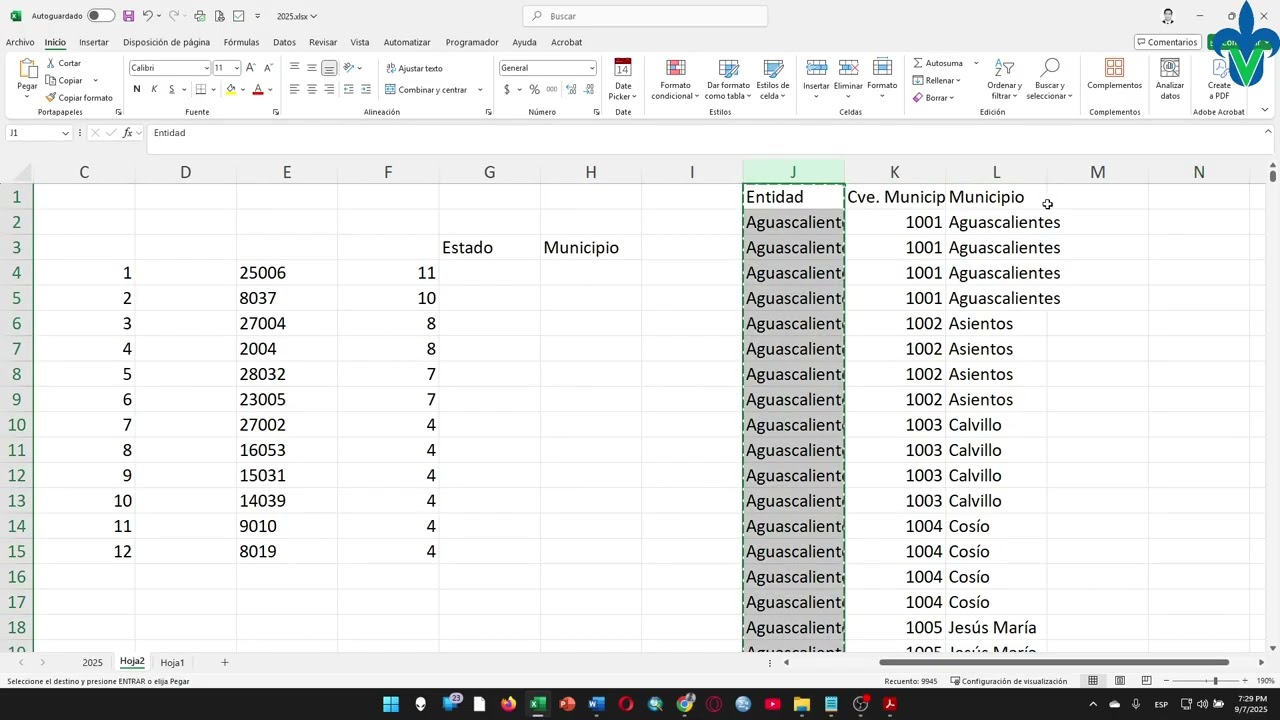Click the fill color yellow swatch
Screen dimensions: 1280x720
coord(231,89)
